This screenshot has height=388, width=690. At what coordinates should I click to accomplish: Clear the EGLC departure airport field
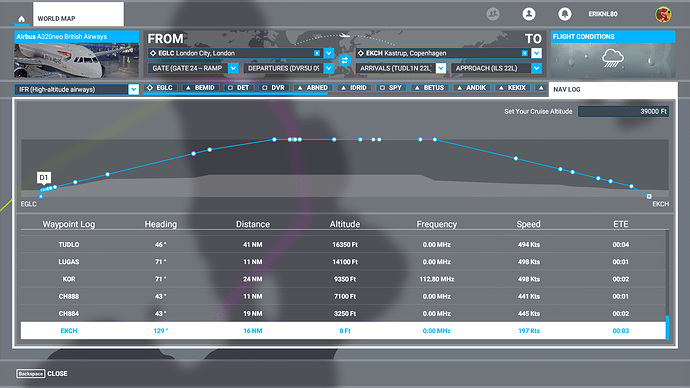(317, 53)
